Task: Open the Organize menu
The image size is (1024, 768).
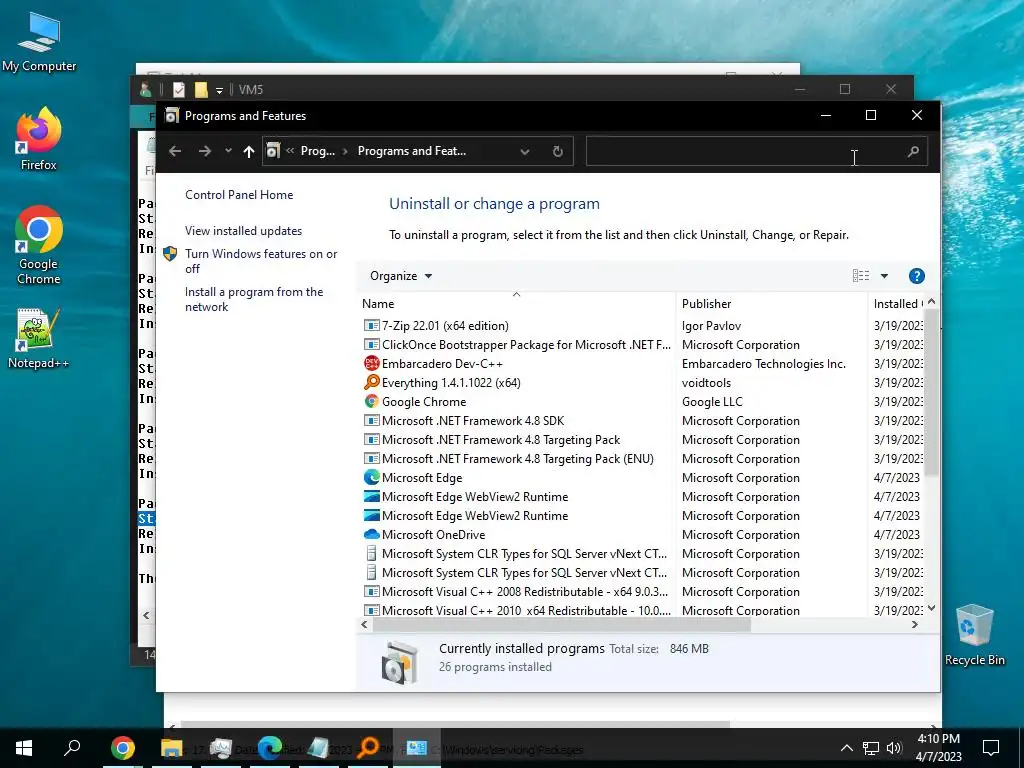Action: (x=401, y=276)
